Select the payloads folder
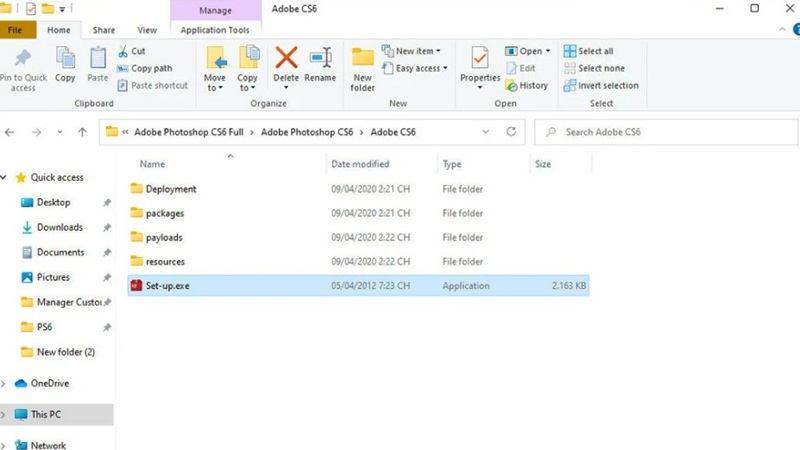 (164, 237)
